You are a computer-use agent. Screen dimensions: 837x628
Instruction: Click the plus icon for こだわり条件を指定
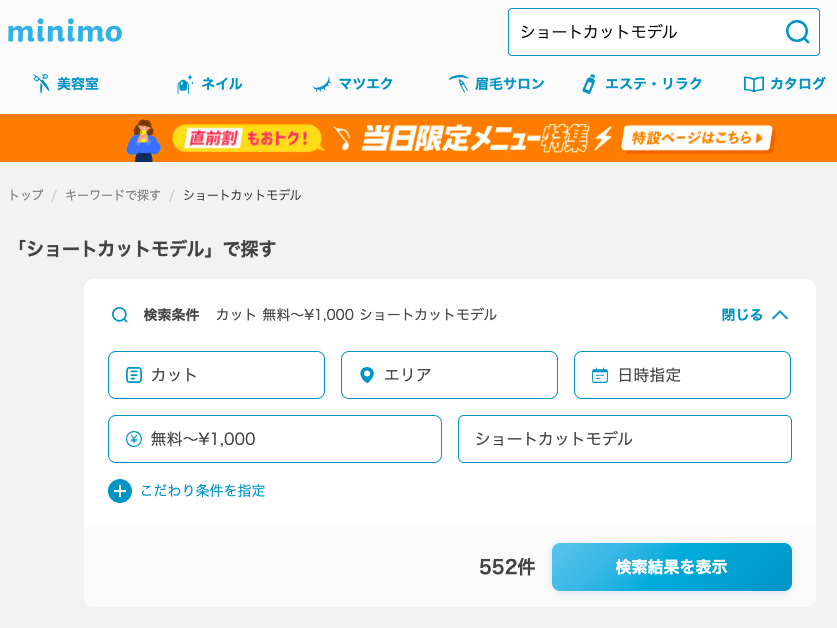click(x=120, y=491)
